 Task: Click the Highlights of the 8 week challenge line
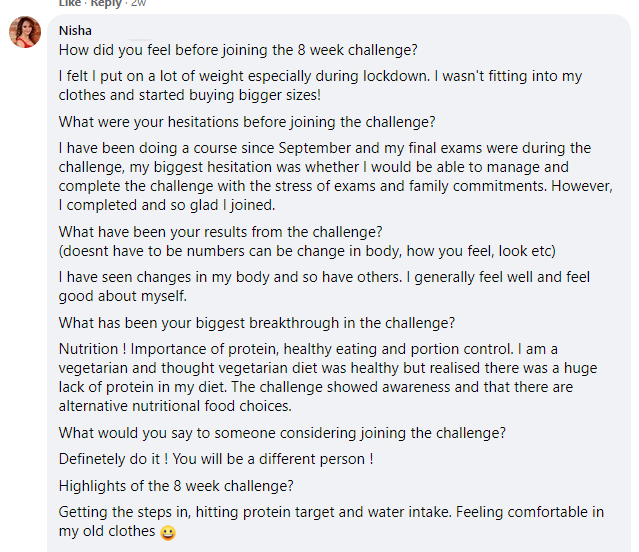(176, 486)
